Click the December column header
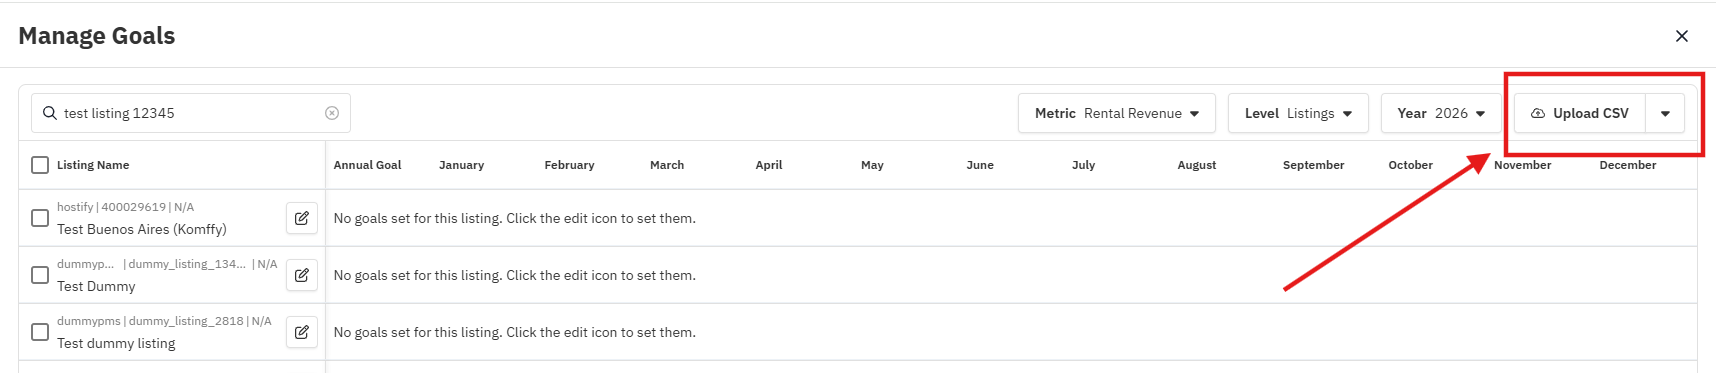The image size is (1716, 373). coord(1627,165)
